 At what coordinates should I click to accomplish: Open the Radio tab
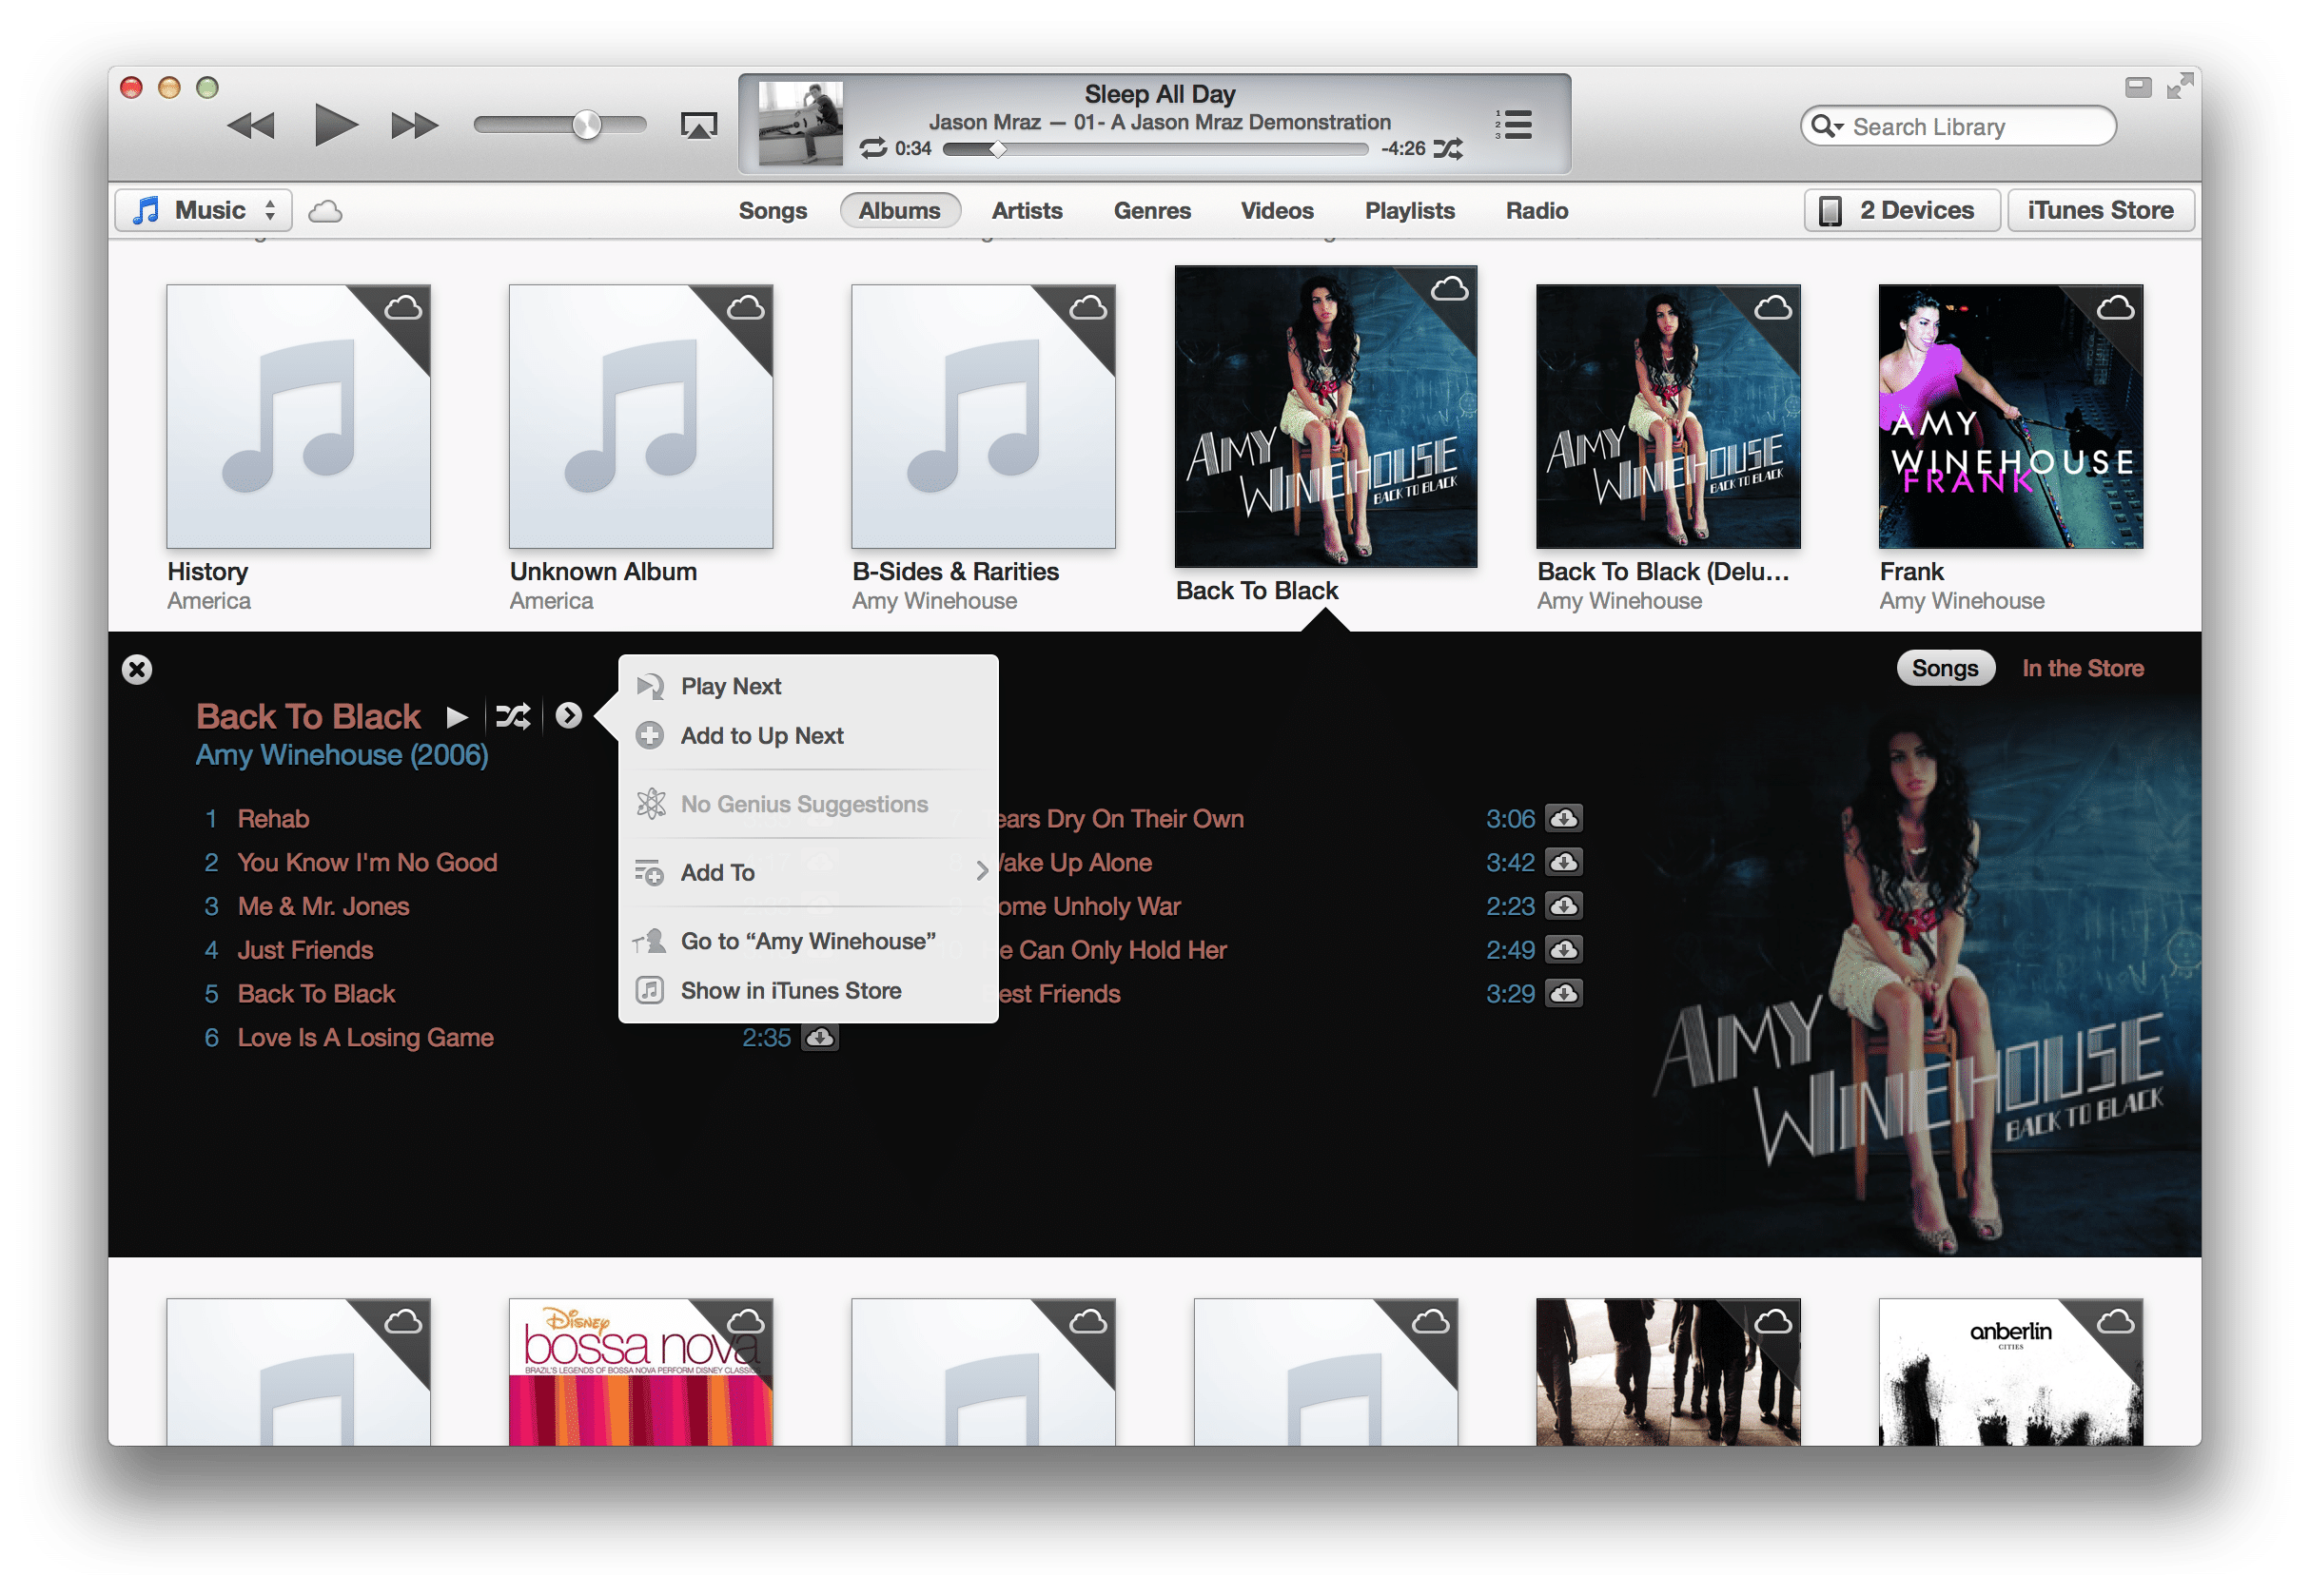(x=1537, y=211)
